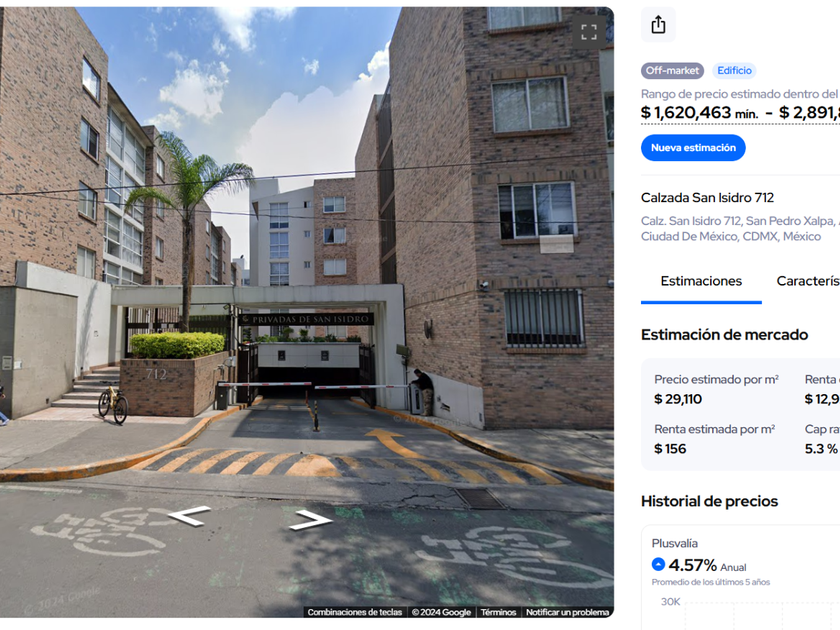This screenshot has height=630, width=840.
Task: Open the fullscreen view of street image
Action: coord(589,32)
